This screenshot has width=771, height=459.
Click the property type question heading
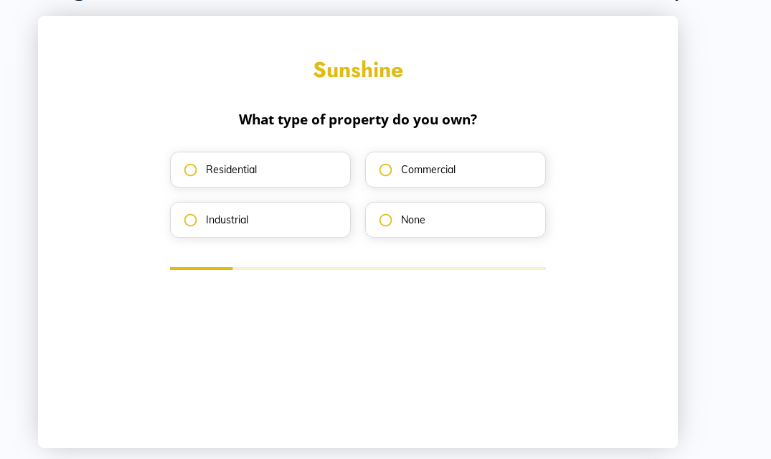pos(357,120)
